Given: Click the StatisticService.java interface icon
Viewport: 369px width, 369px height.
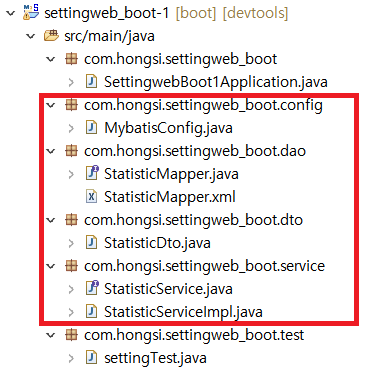Looking at the screenshot, I should click(x=92, y=288).
